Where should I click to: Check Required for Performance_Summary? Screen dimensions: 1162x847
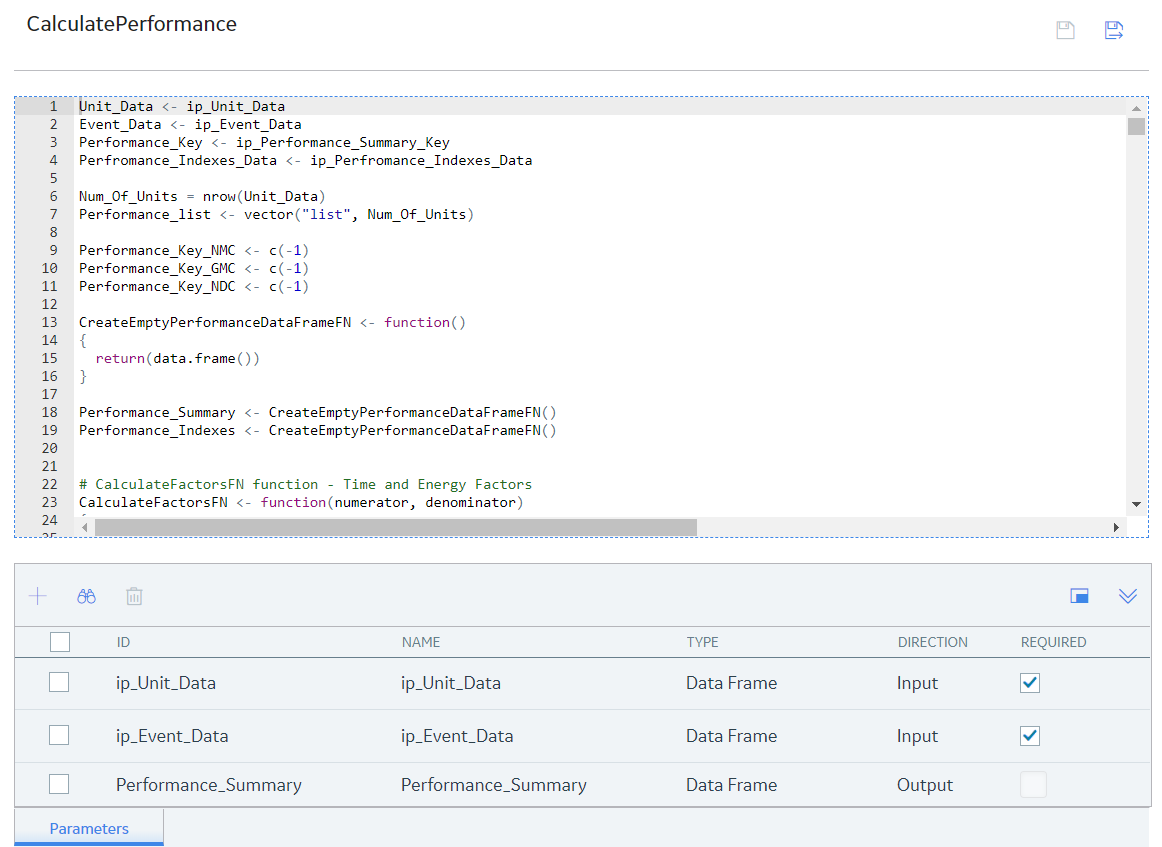pyautogui.click(x=1033, y=784)
